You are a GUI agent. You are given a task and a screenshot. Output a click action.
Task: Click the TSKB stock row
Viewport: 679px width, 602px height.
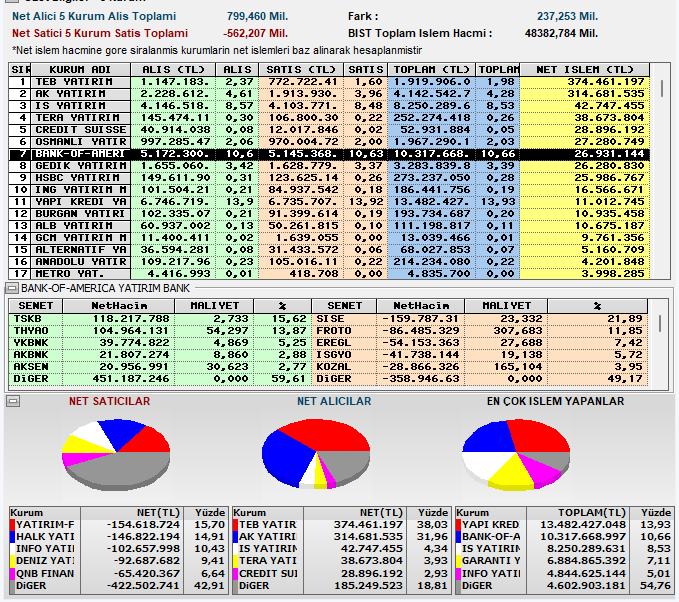160,319
